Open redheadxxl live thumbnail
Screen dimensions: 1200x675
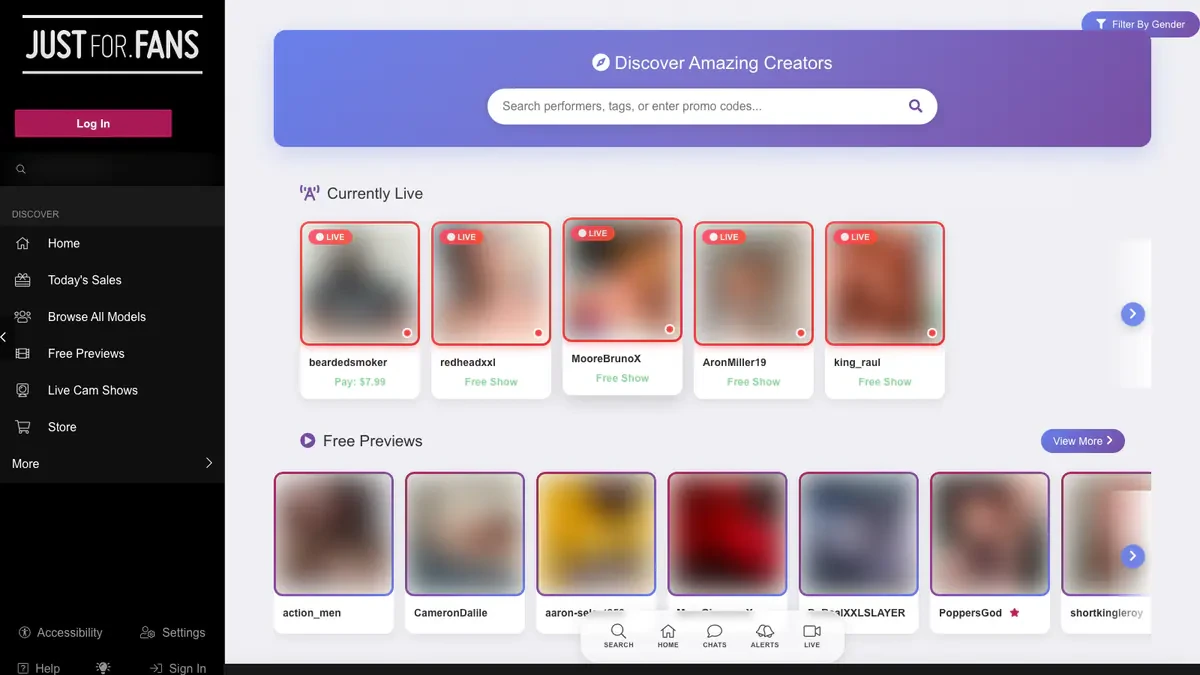pos(491,283)
